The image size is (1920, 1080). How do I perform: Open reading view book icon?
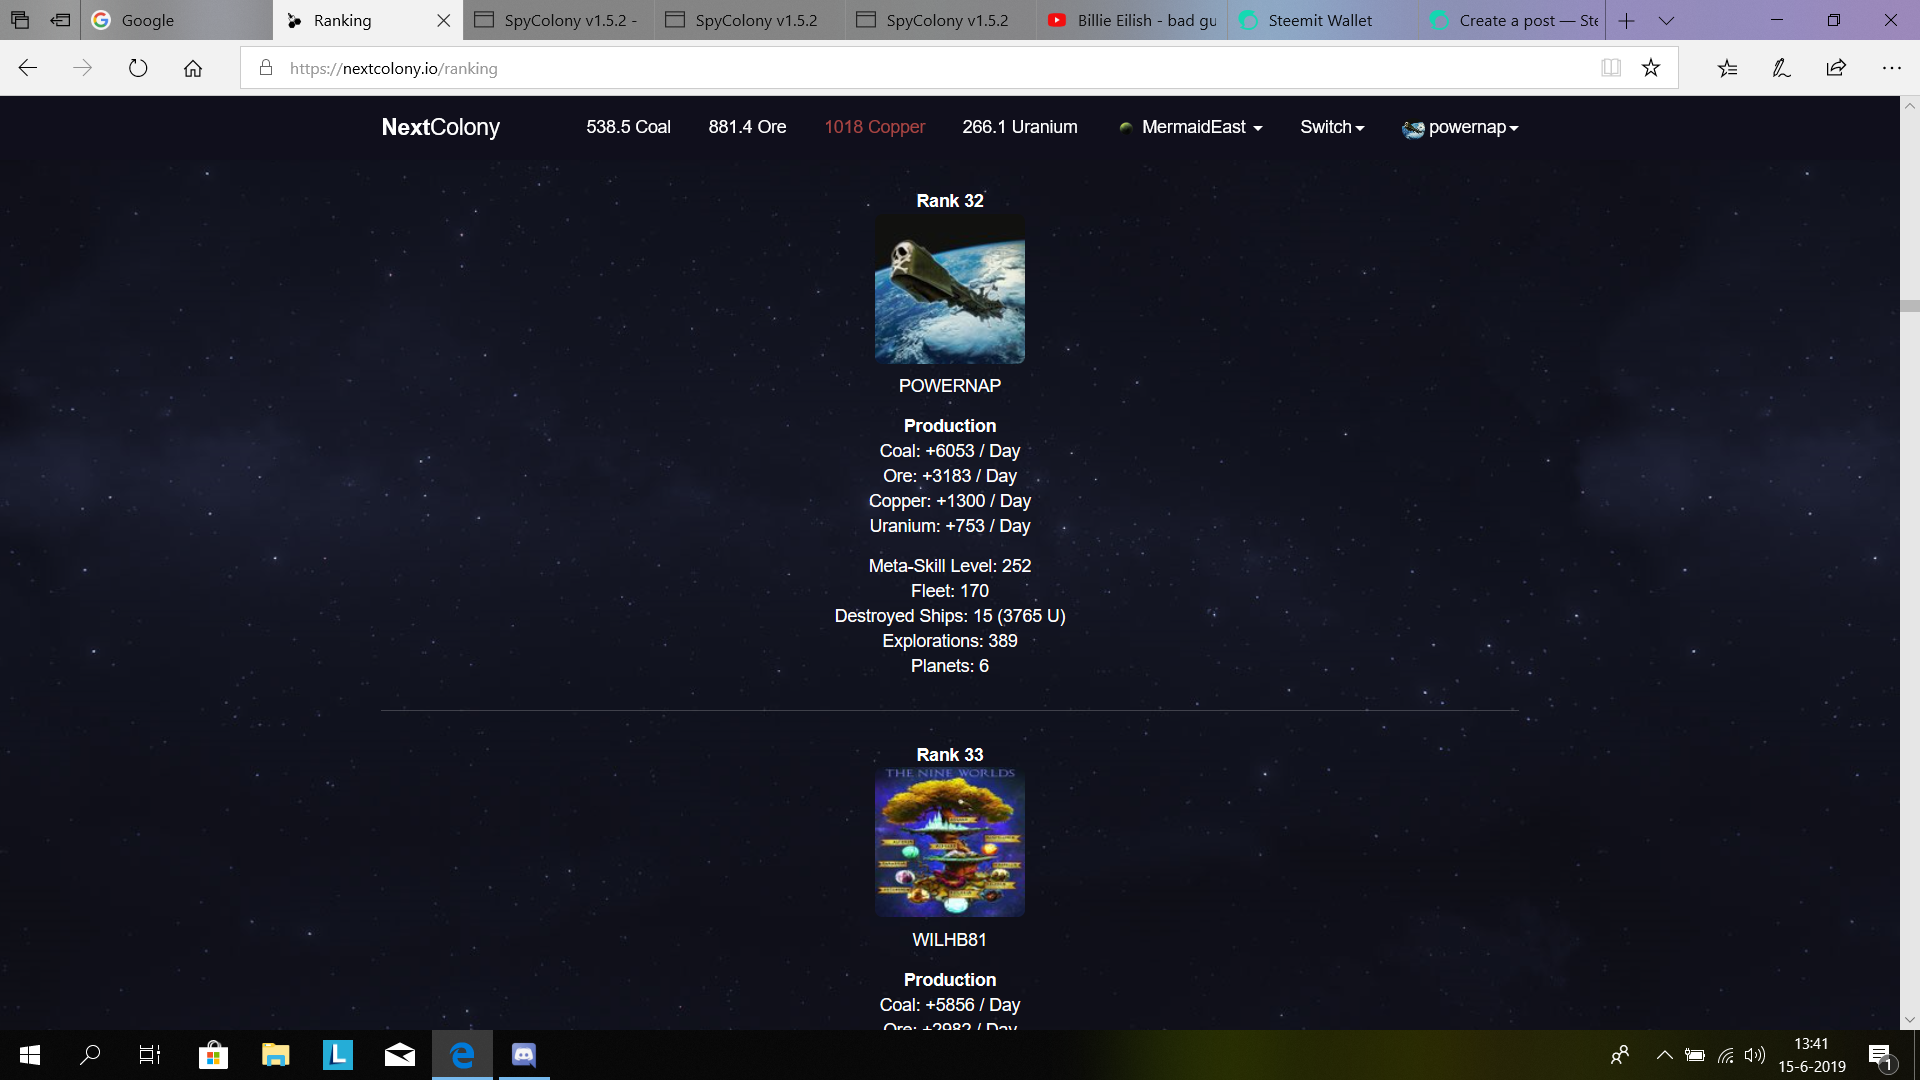pos(1610,68)
